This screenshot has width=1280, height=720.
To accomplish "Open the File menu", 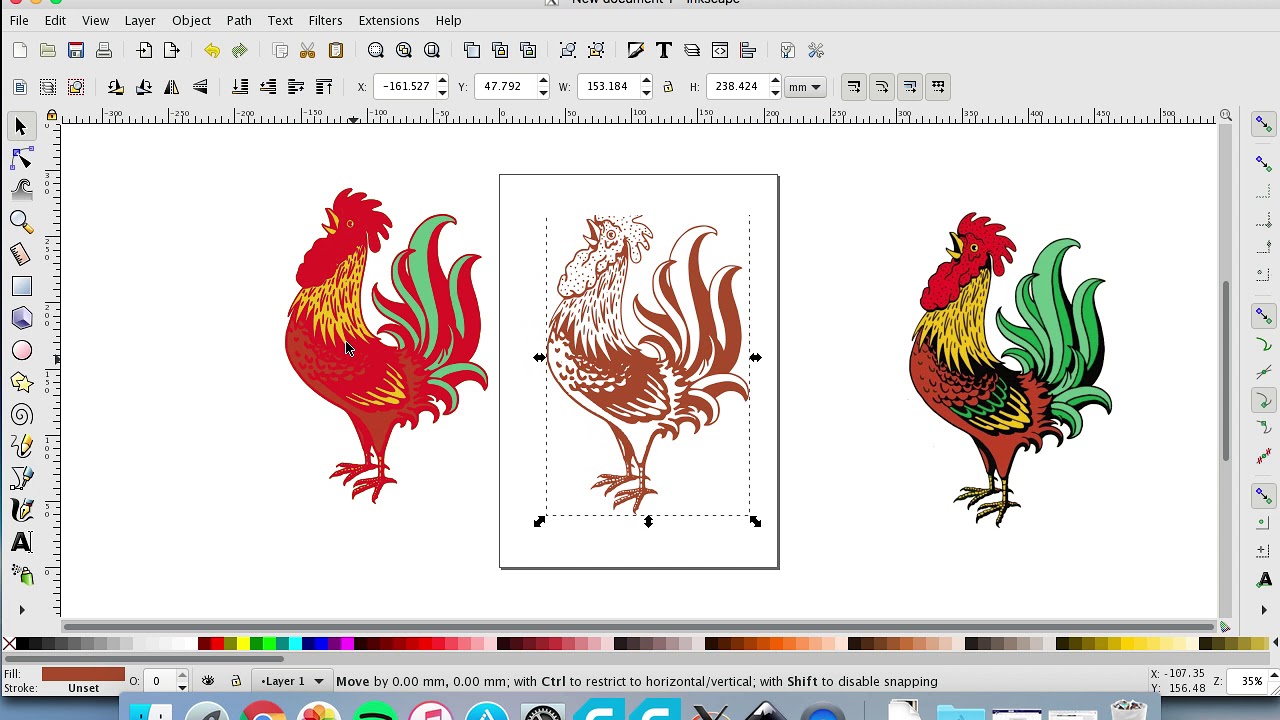I will pyautogui.click(x=19, y=20).
